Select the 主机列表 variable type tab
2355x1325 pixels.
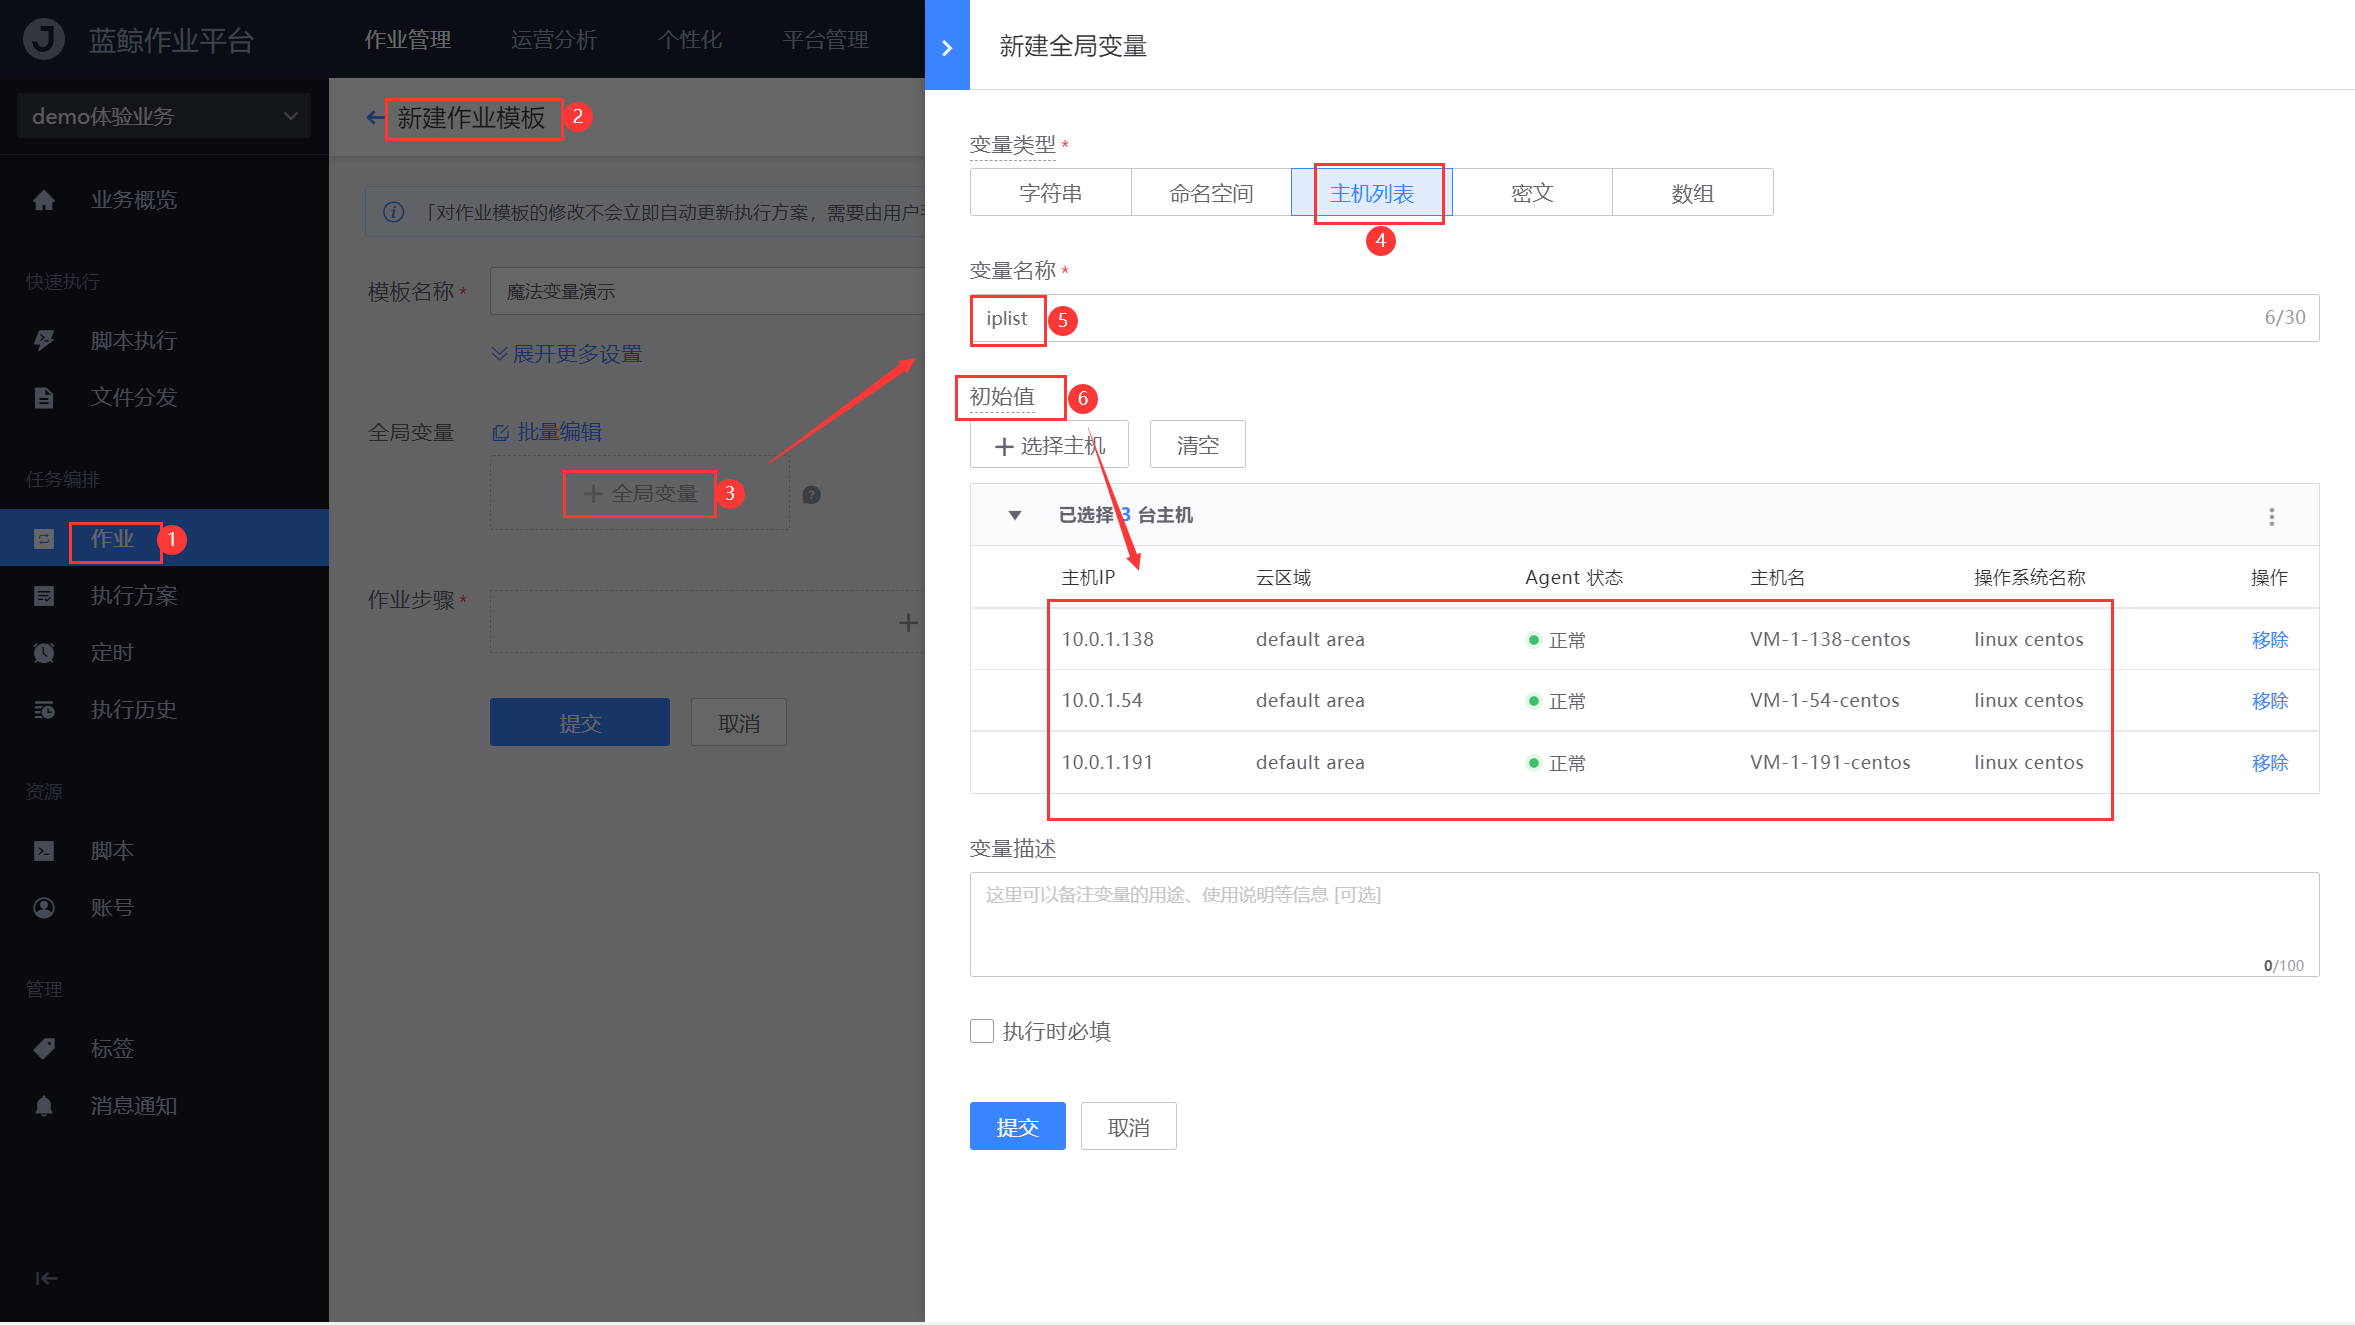click(x=1372, y=192)
